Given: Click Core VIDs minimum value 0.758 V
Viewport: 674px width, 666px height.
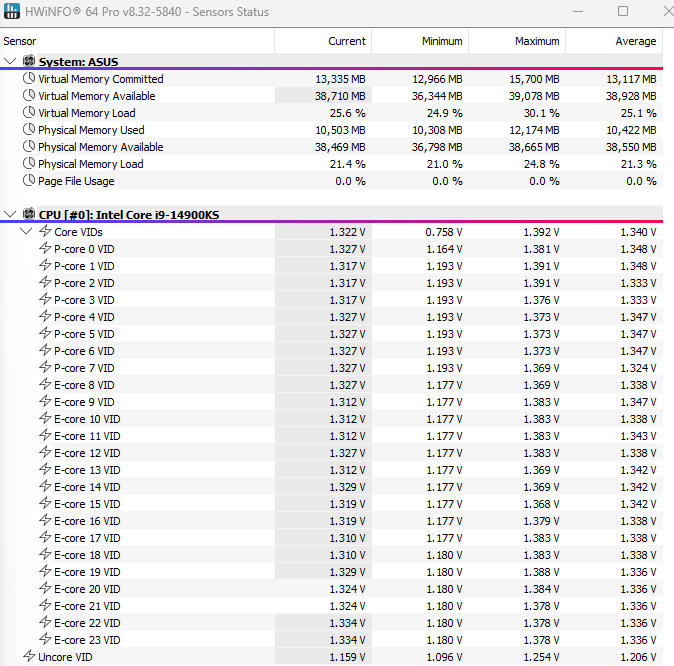Looking at the screenshot, I should click(444, 232).
